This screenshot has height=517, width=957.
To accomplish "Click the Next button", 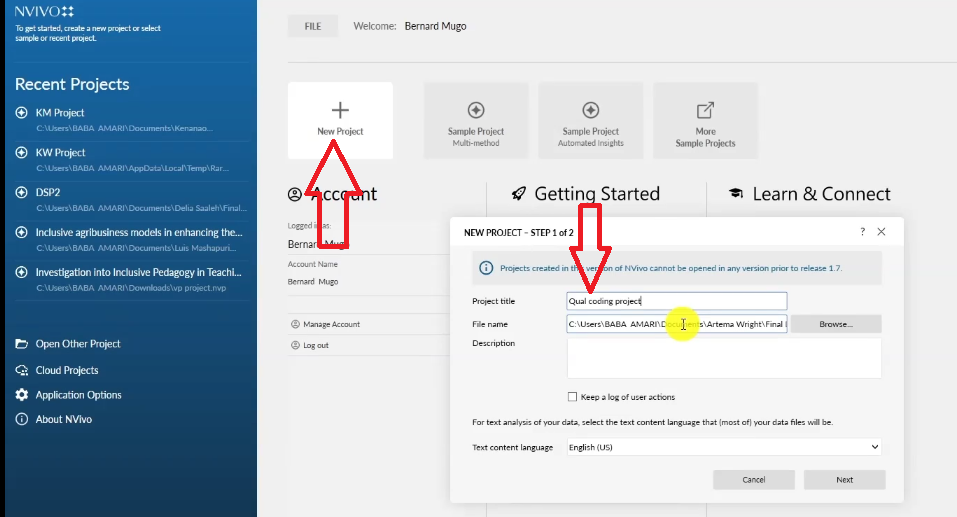I will [844, 480].
